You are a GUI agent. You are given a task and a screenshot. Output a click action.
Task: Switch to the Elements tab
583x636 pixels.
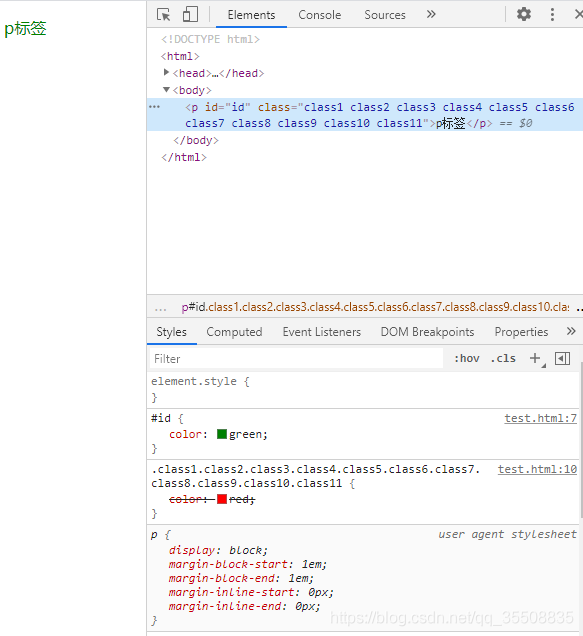pyautogui.click(x=251, y=15)
